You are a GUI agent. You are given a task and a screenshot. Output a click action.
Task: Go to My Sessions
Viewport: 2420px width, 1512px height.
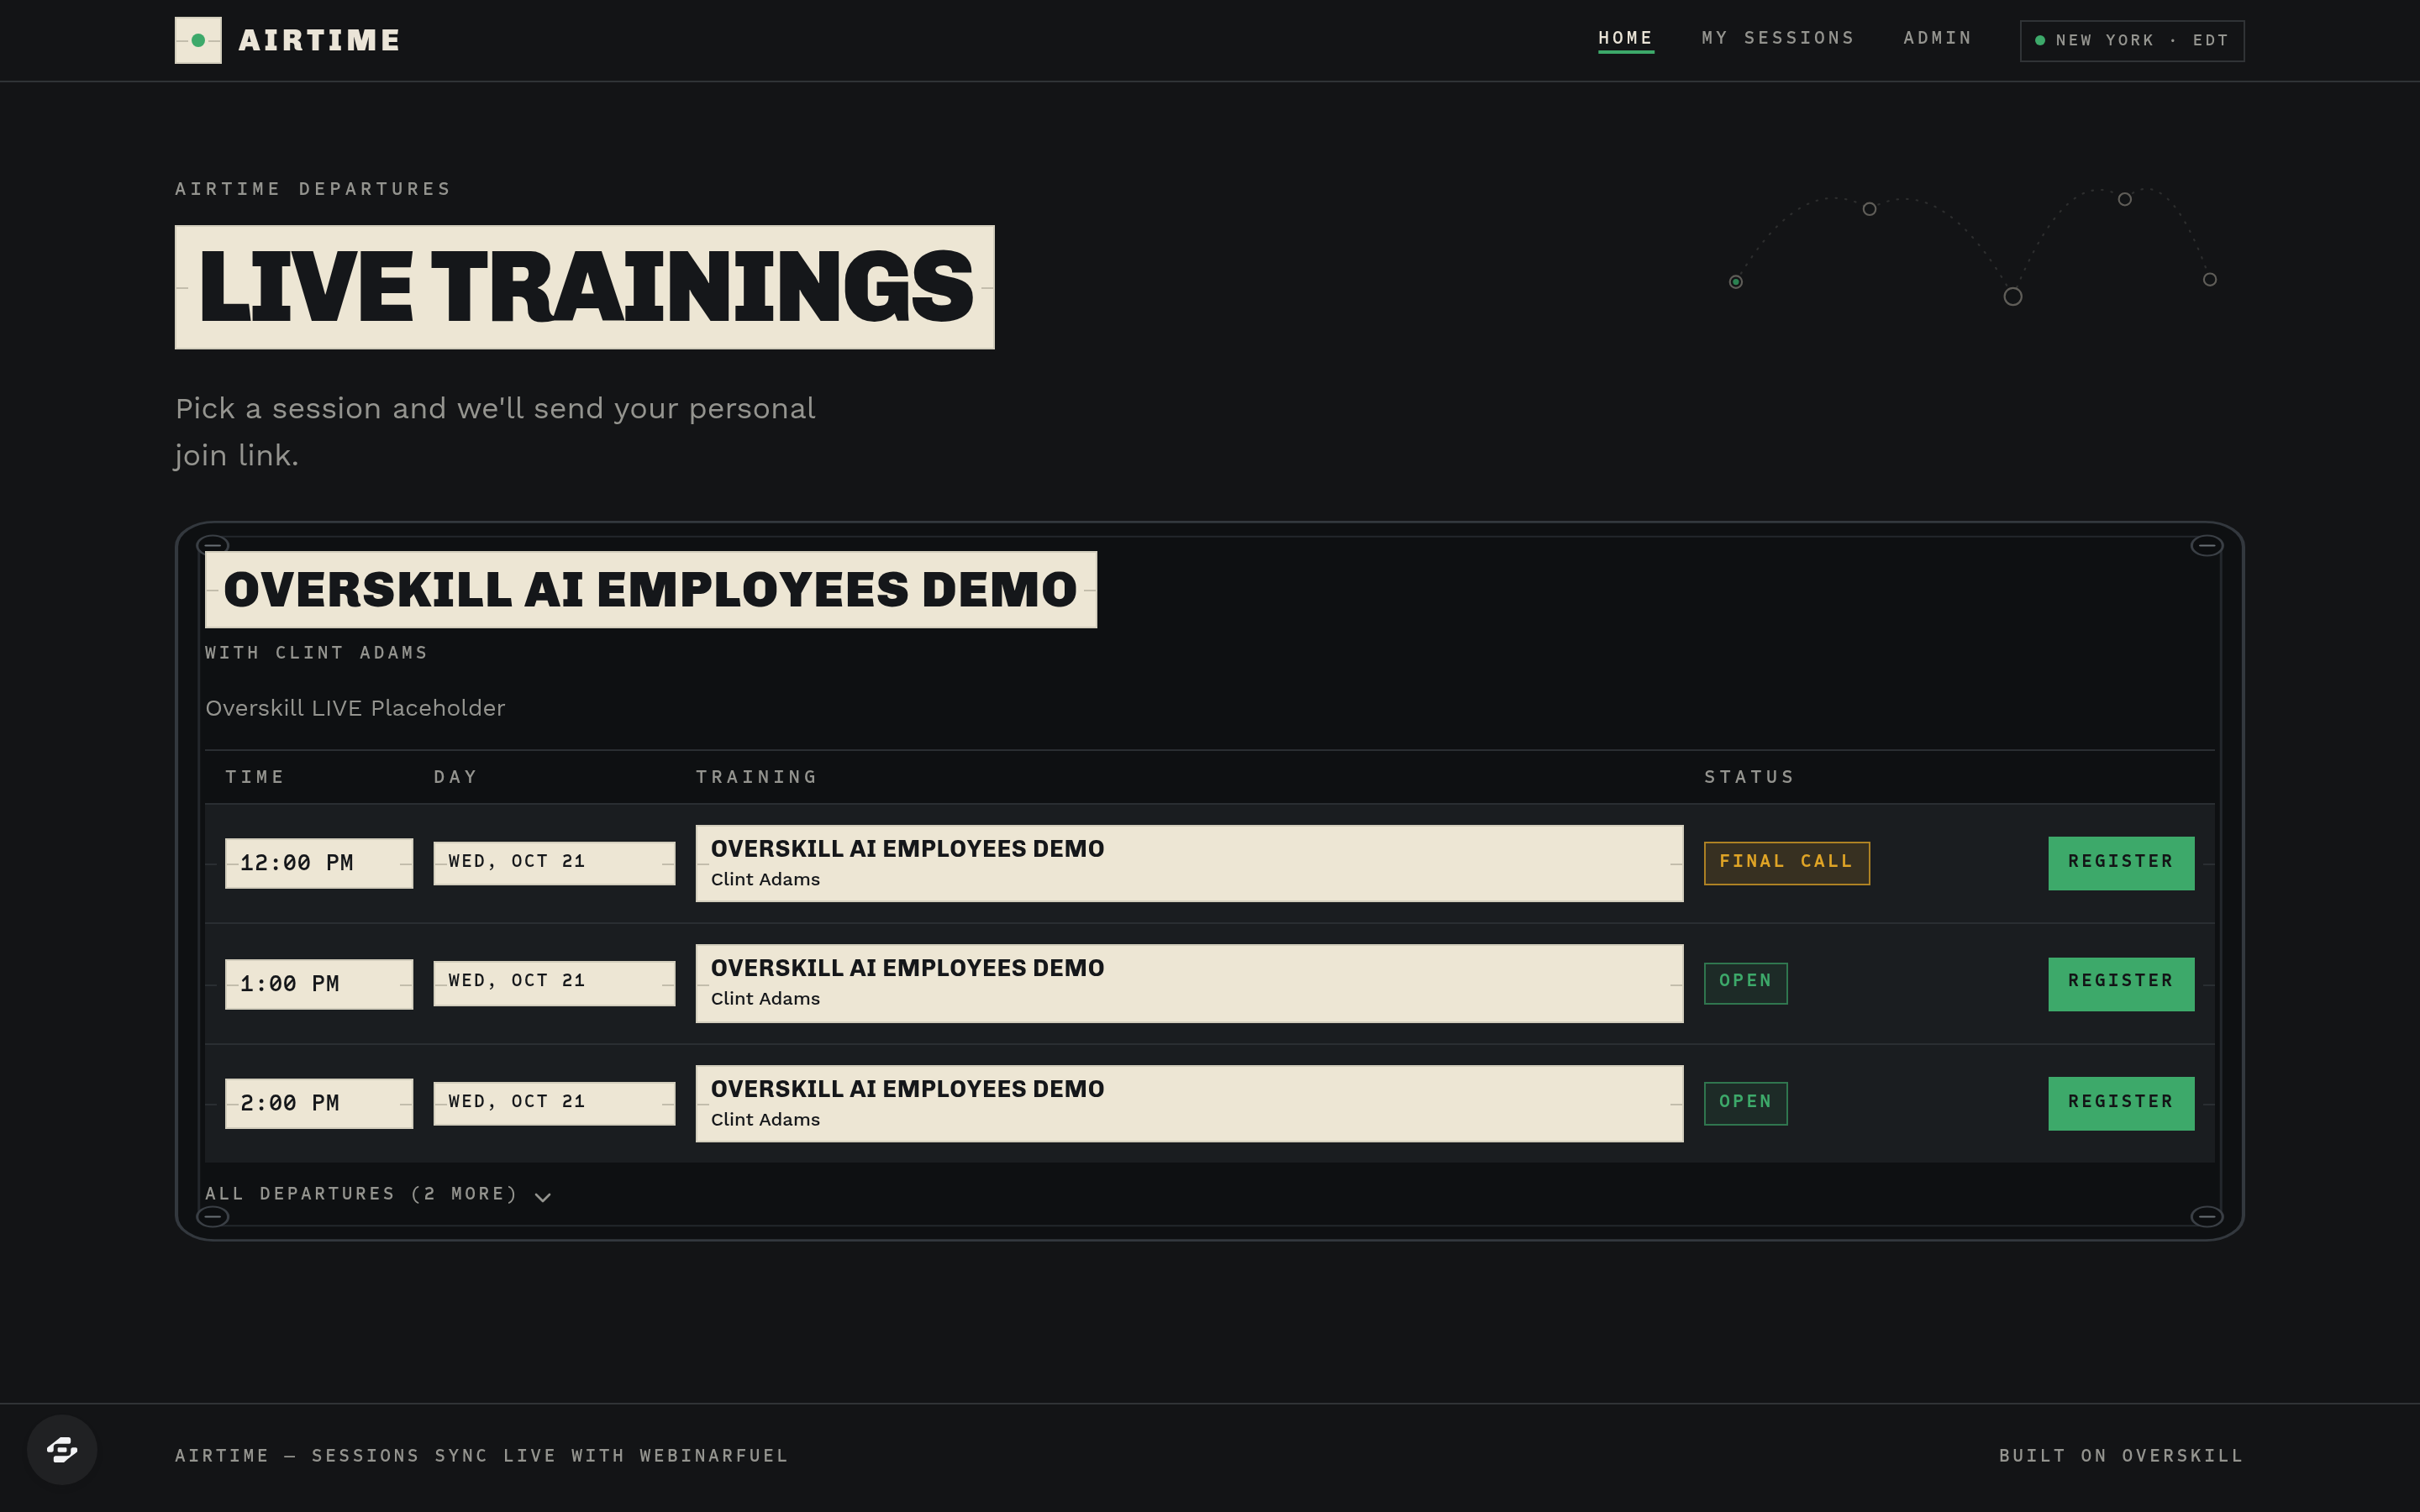pyautogui.click(x=1777, y=38)
